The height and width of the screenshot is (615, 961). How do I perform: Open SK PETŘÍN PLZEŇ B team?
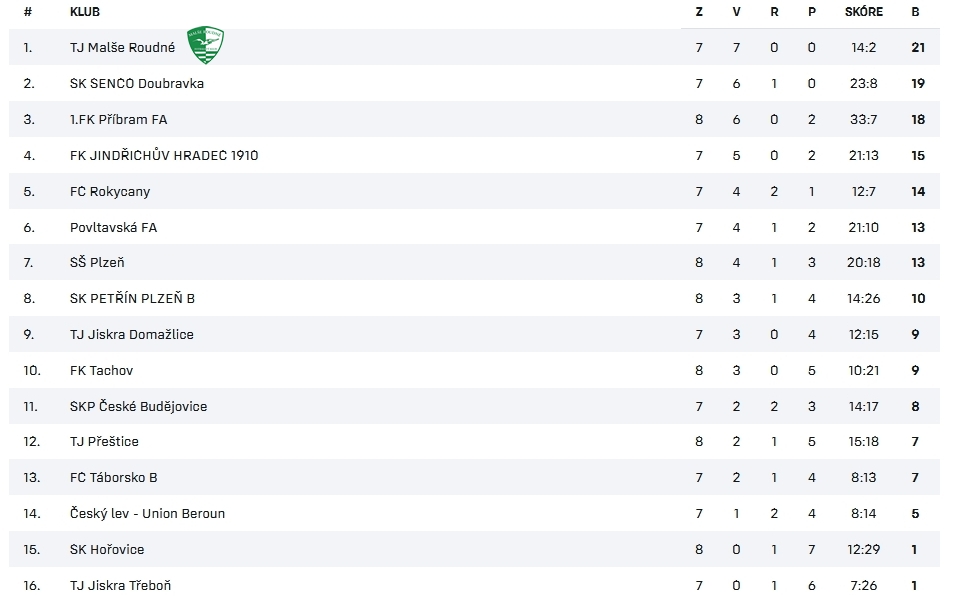pos(132,299)
